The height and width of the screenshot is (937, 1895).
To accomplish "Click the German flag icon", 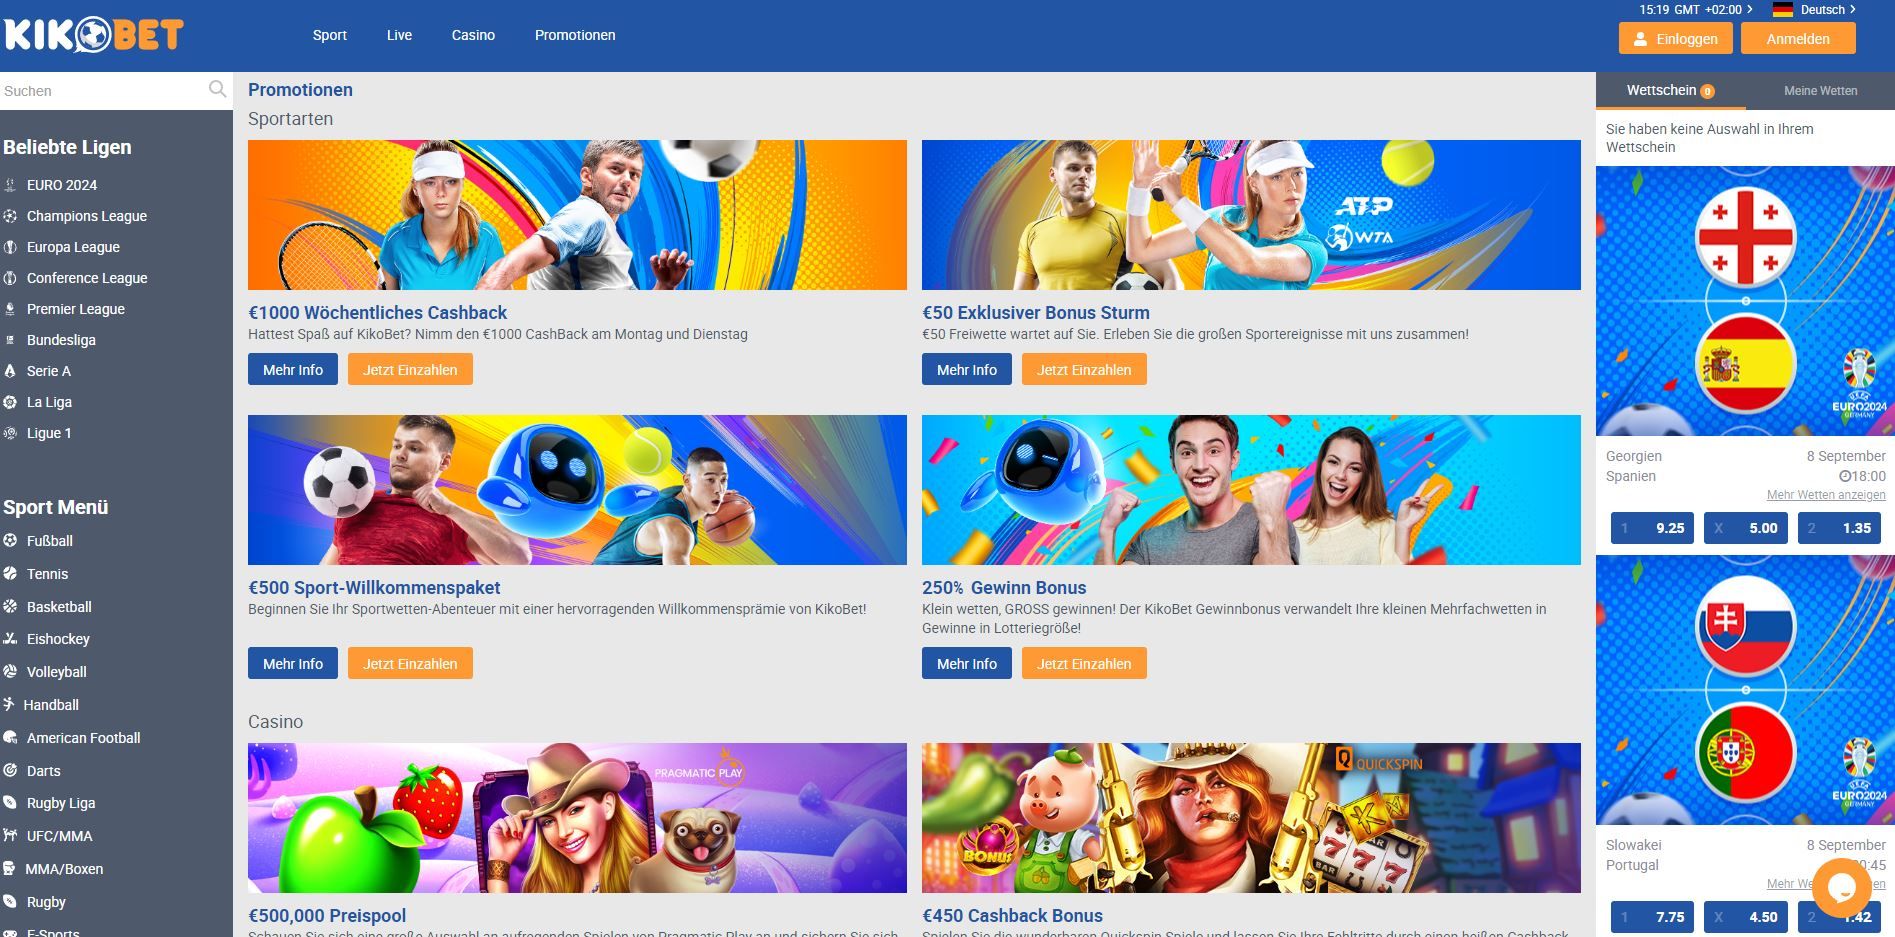I will pos(1782,10).
